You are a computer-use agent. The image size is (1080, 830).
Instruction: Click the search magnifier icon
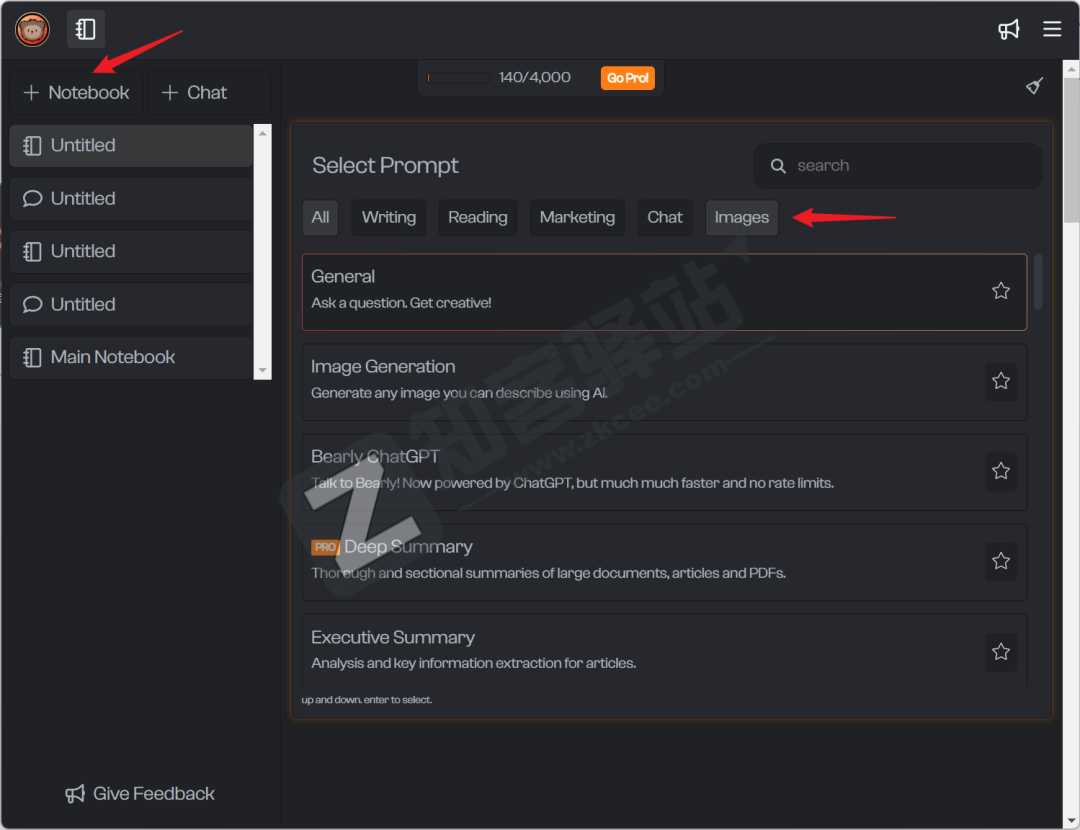click(x=778, y=166)
